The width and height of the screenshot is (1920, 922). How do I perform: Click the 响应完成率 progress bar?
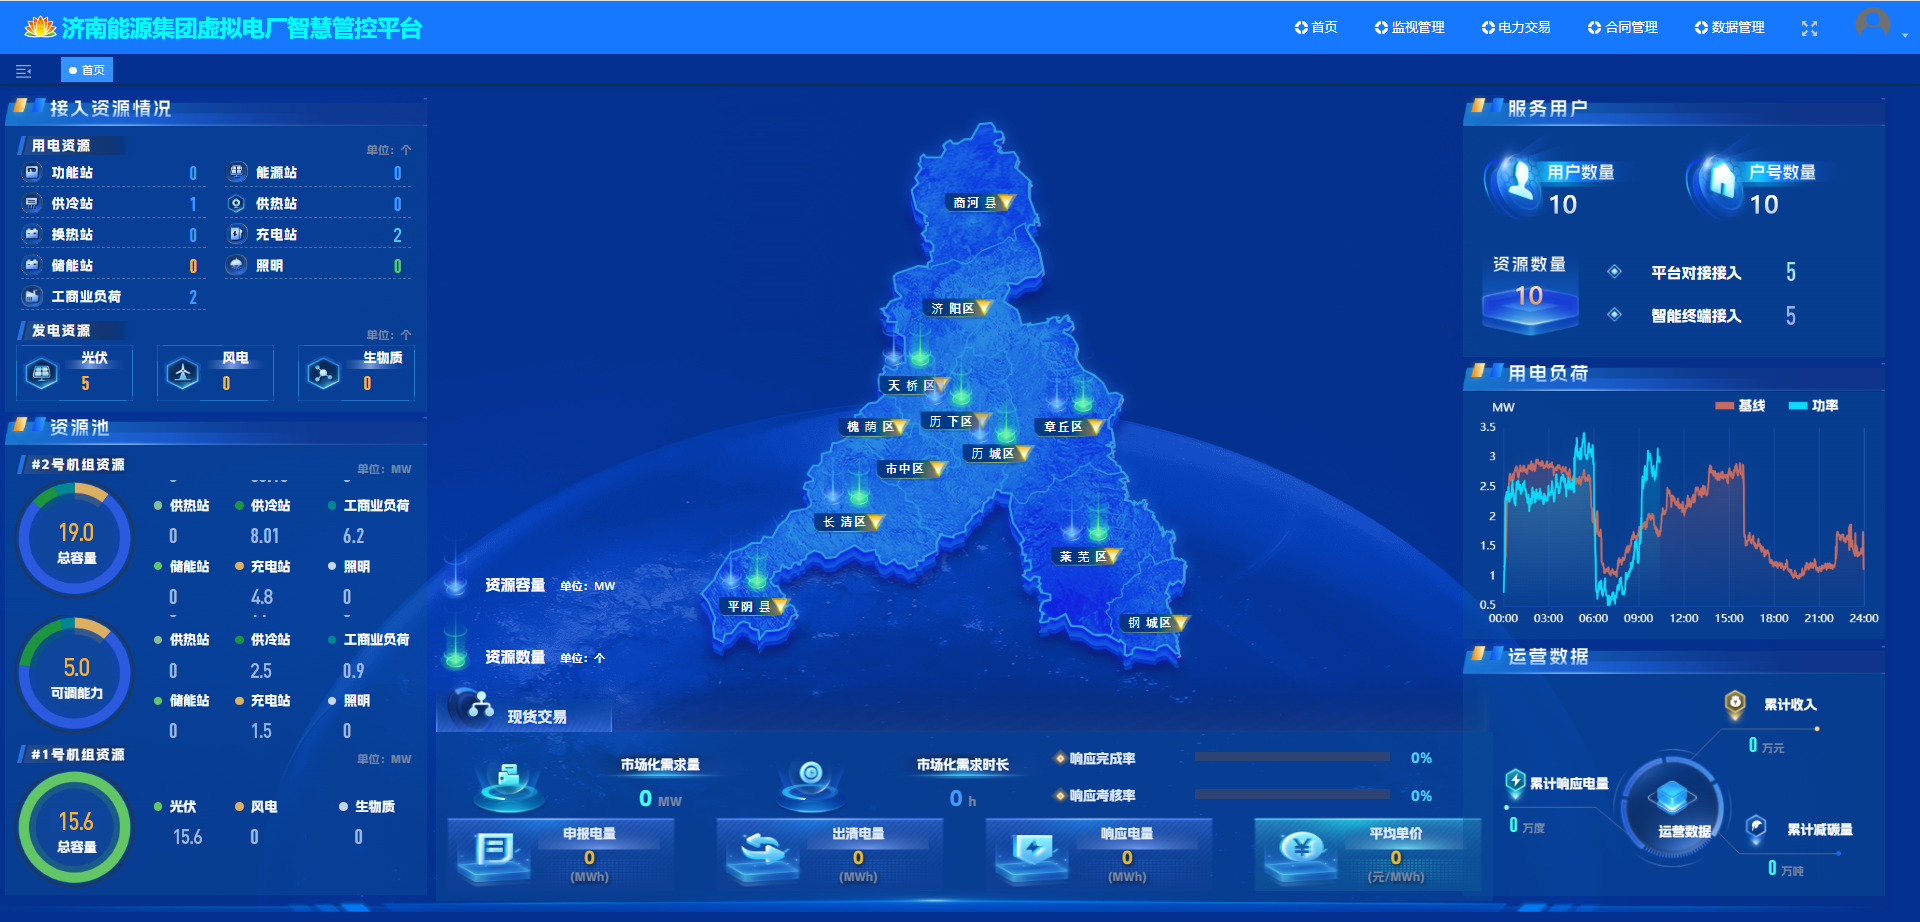point(1293,757)
